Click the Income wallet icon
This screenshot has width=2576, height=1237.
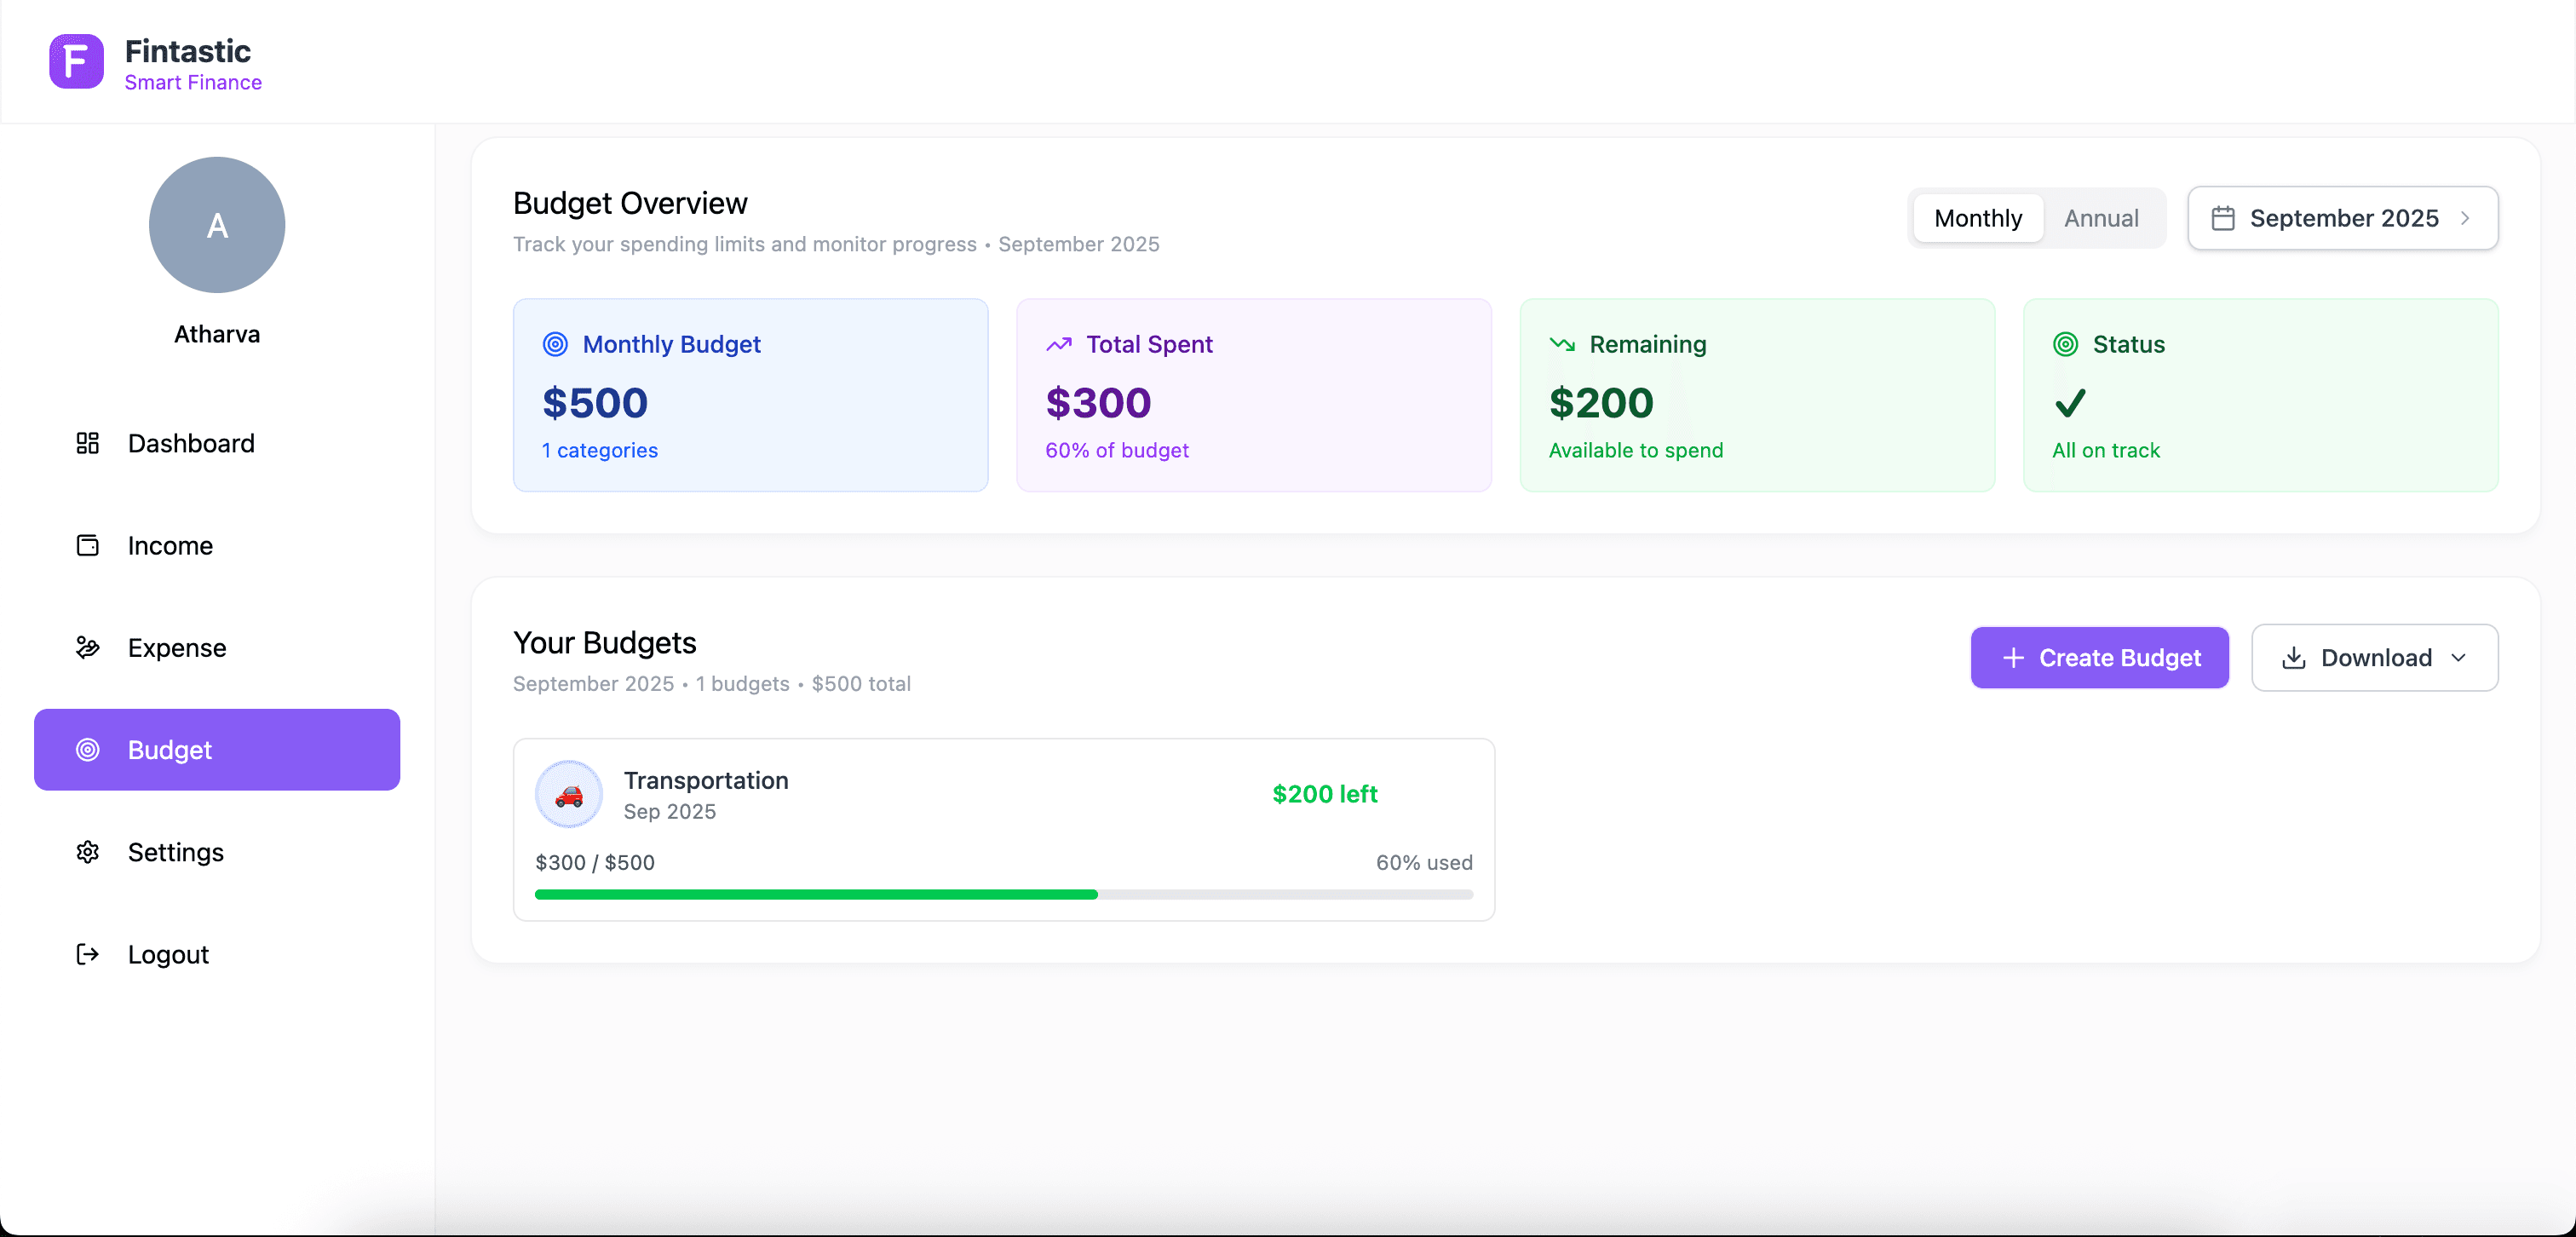coord(88,545)
